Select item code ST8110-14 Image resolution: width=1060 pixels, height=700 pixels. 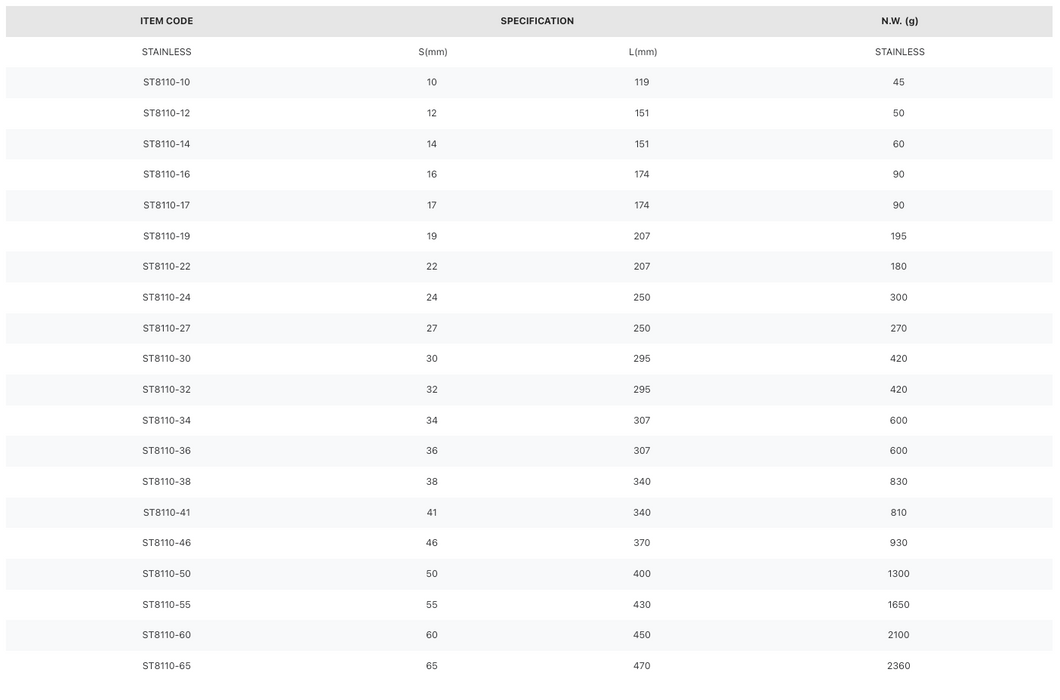166,144
